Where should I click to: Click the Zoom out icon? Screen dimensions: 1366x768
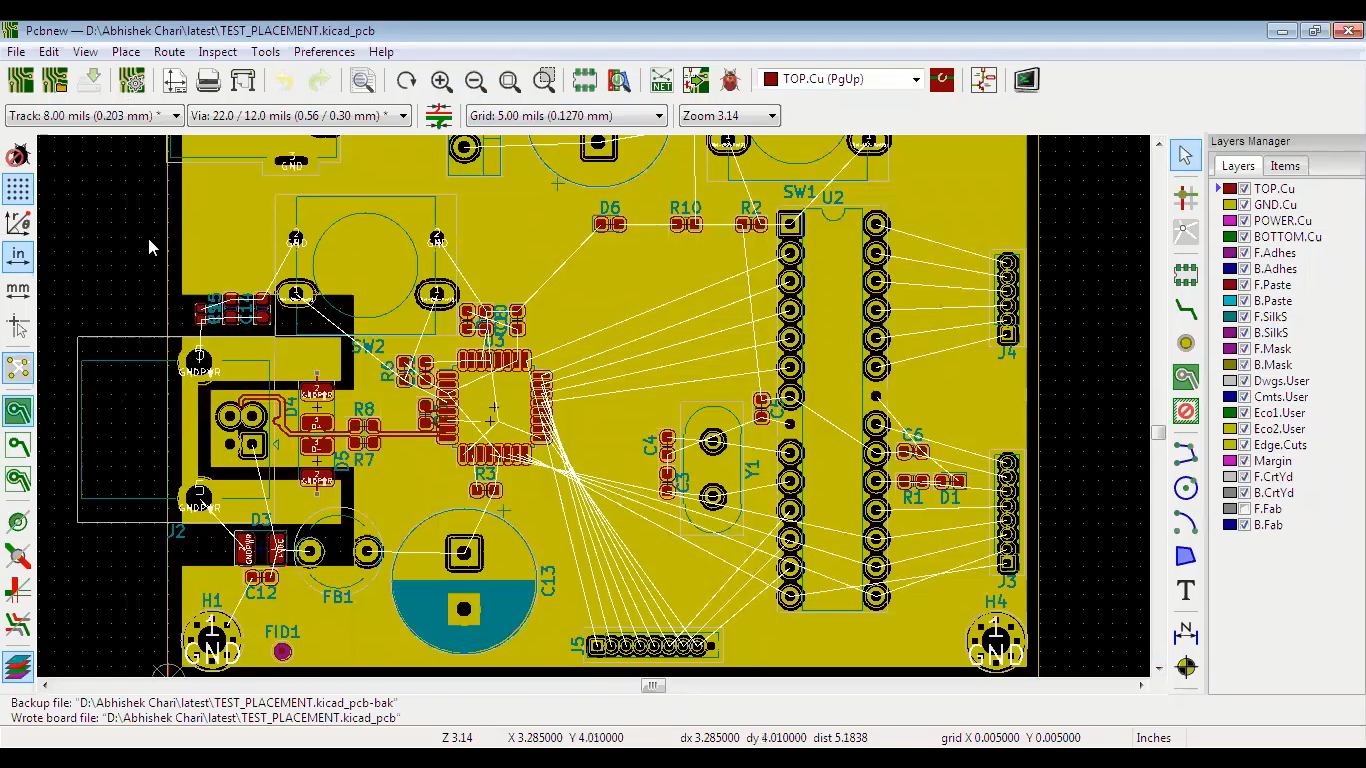pyautogui.click(x=475, y=80)
